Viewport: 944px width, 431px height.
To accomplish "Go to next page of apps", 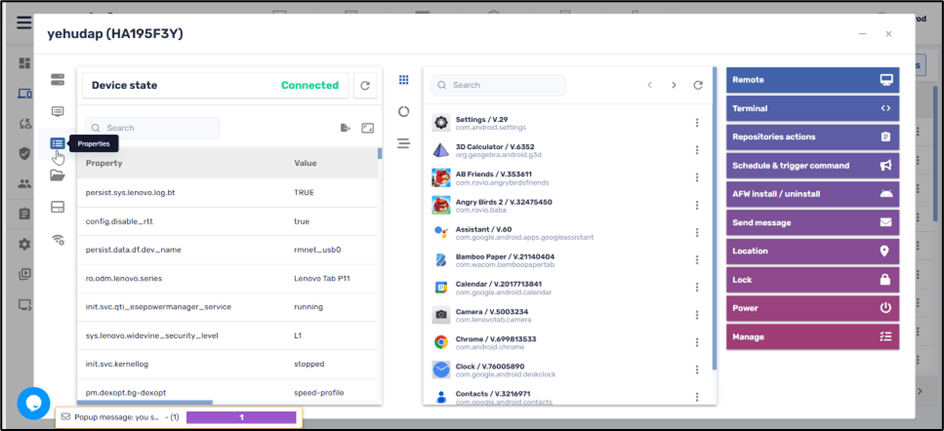I will click(x=674, y=86).
